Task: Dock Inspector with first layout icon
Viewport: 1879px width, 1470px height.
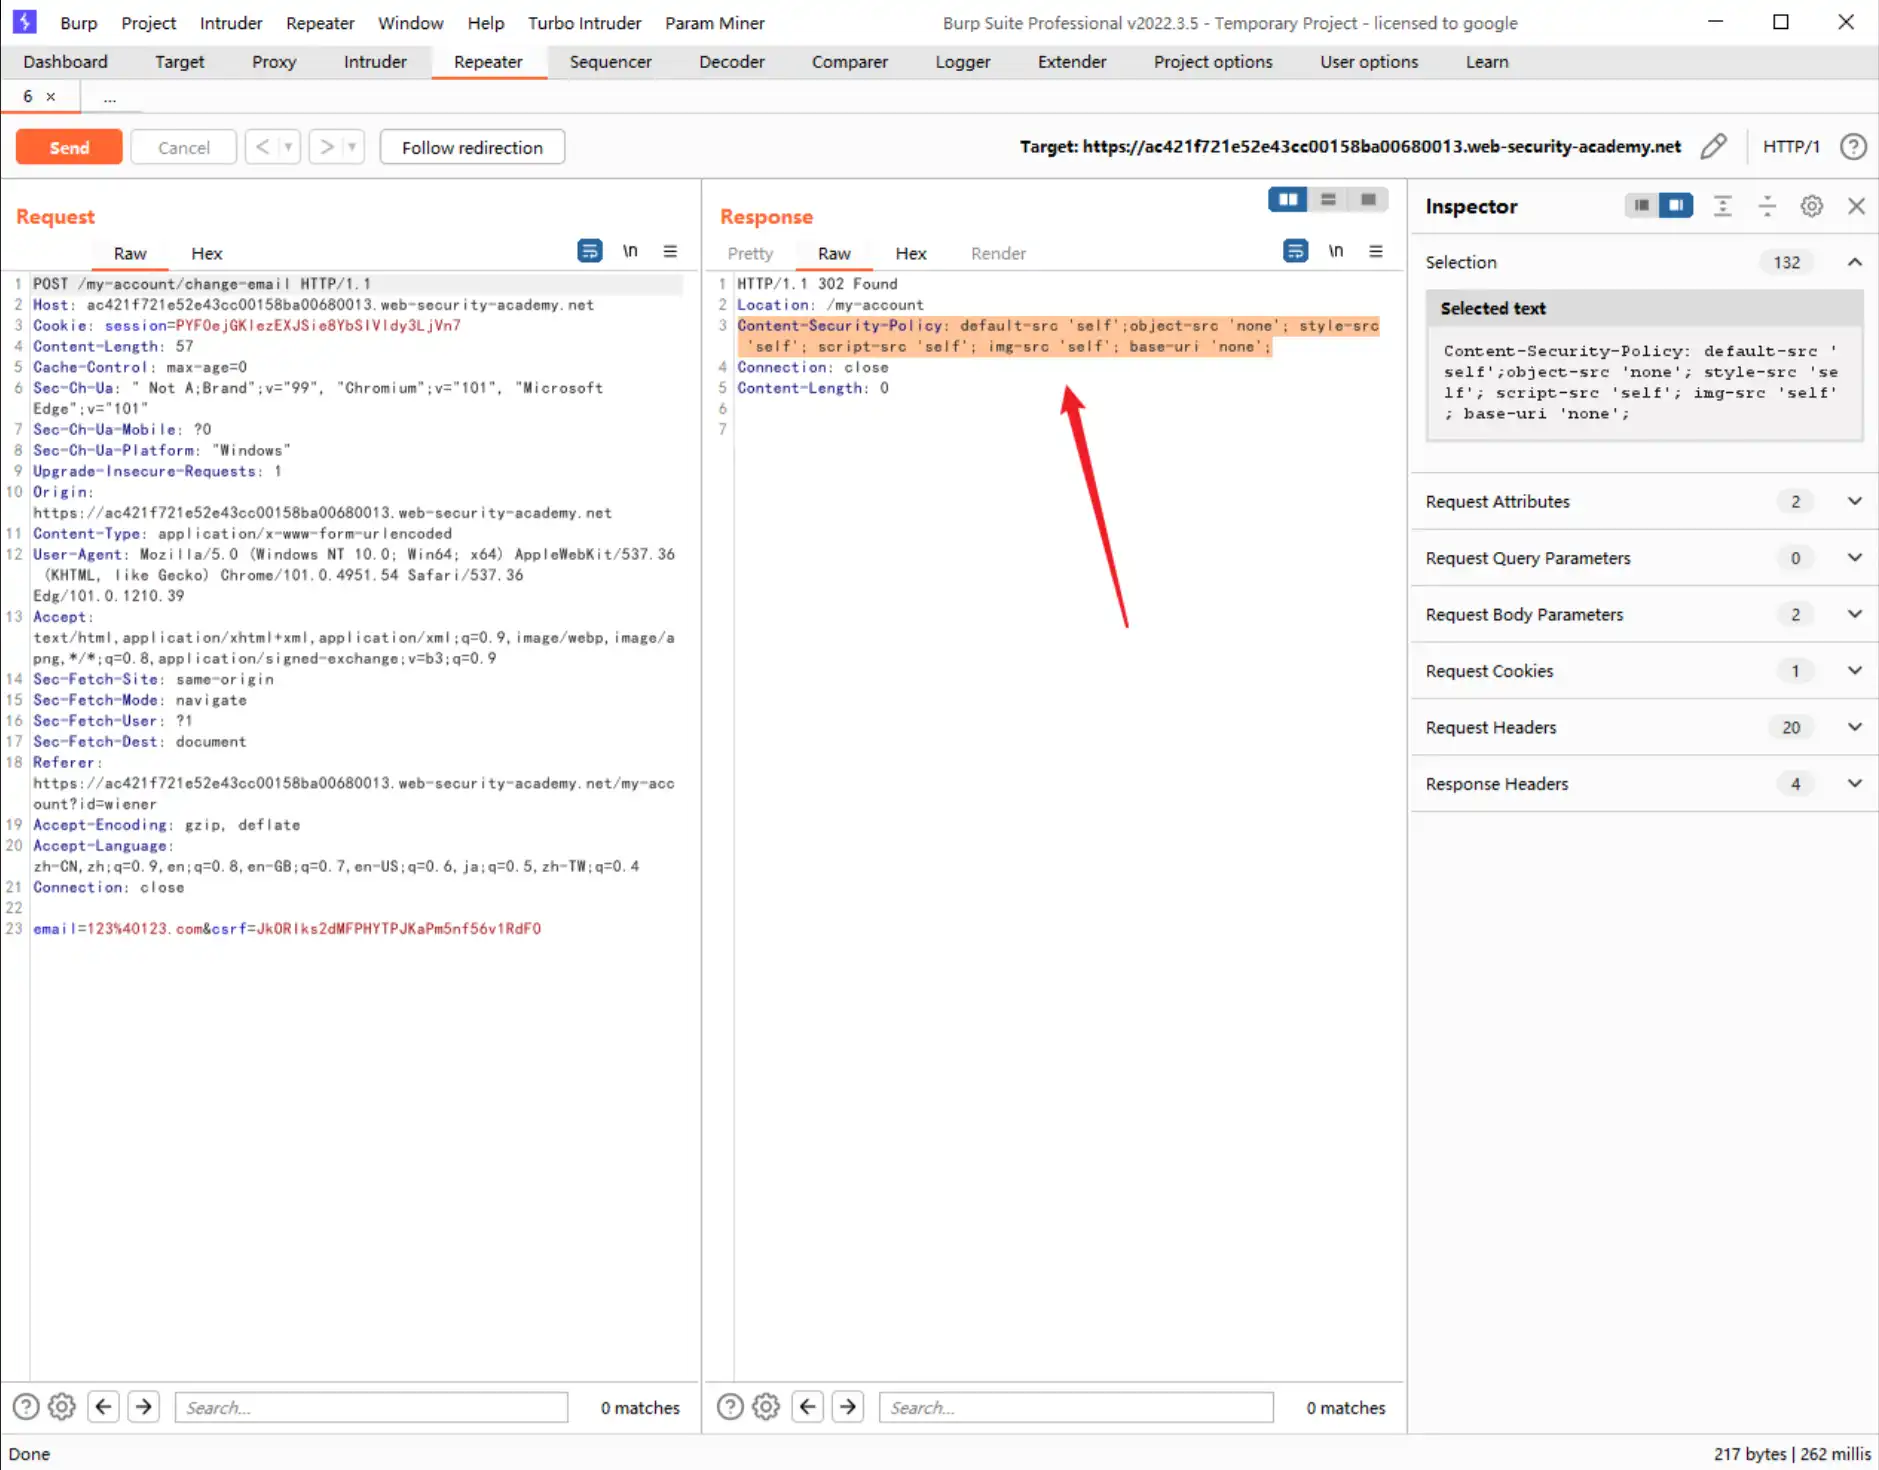Action: (1642, 206)
